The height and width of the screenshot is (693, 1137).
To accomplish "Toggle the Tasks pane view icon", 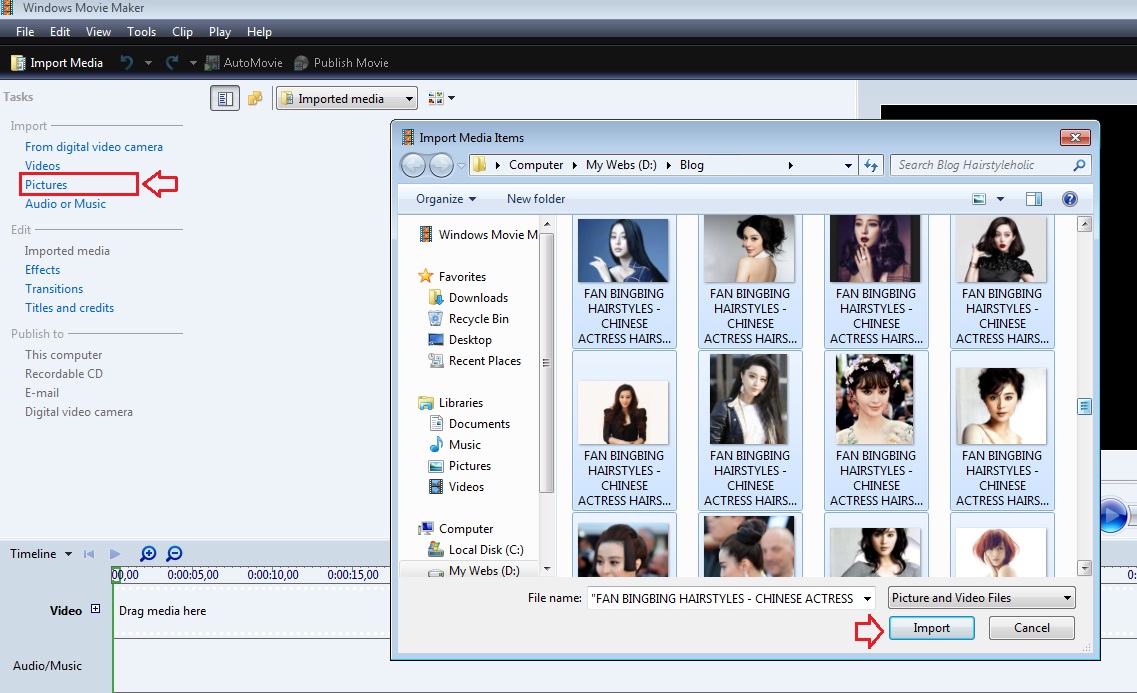I will 225,99.
